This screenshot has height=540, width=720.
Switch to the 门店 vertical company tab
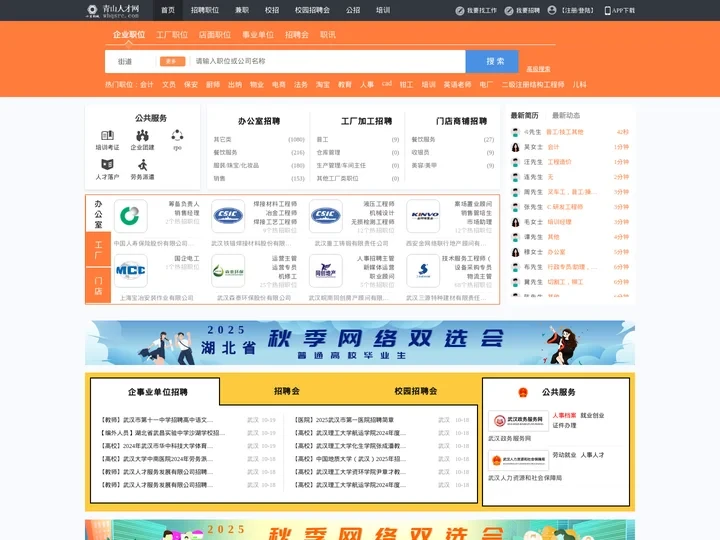pos(98,286)
